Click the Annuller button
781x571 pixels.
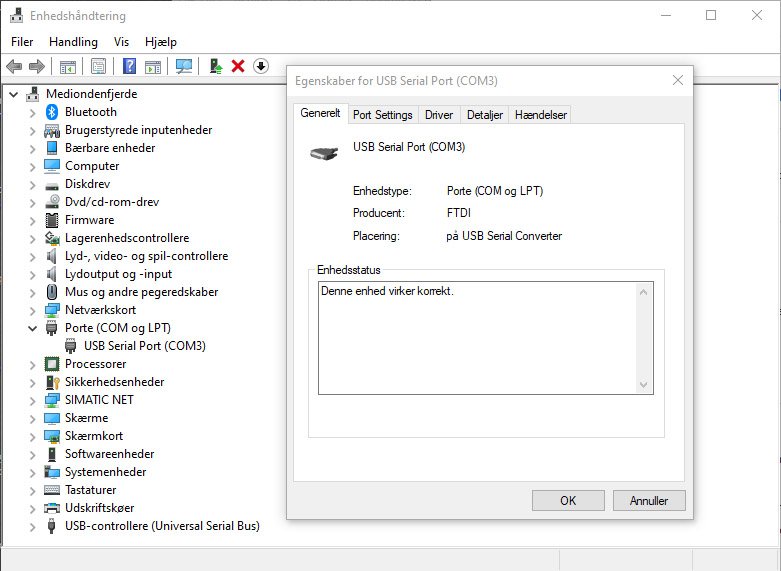(649, 500)
